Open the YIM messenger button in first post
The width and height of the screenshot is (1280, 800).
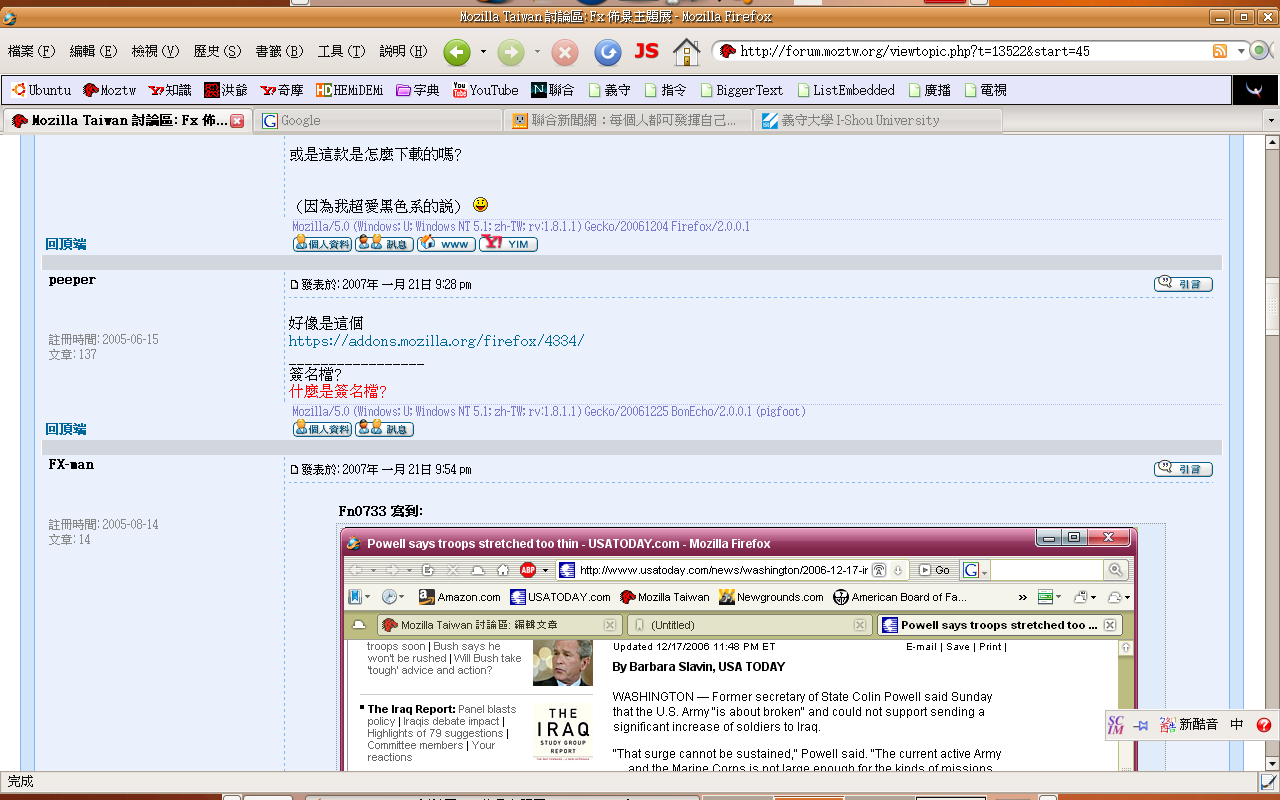[508, 244]
